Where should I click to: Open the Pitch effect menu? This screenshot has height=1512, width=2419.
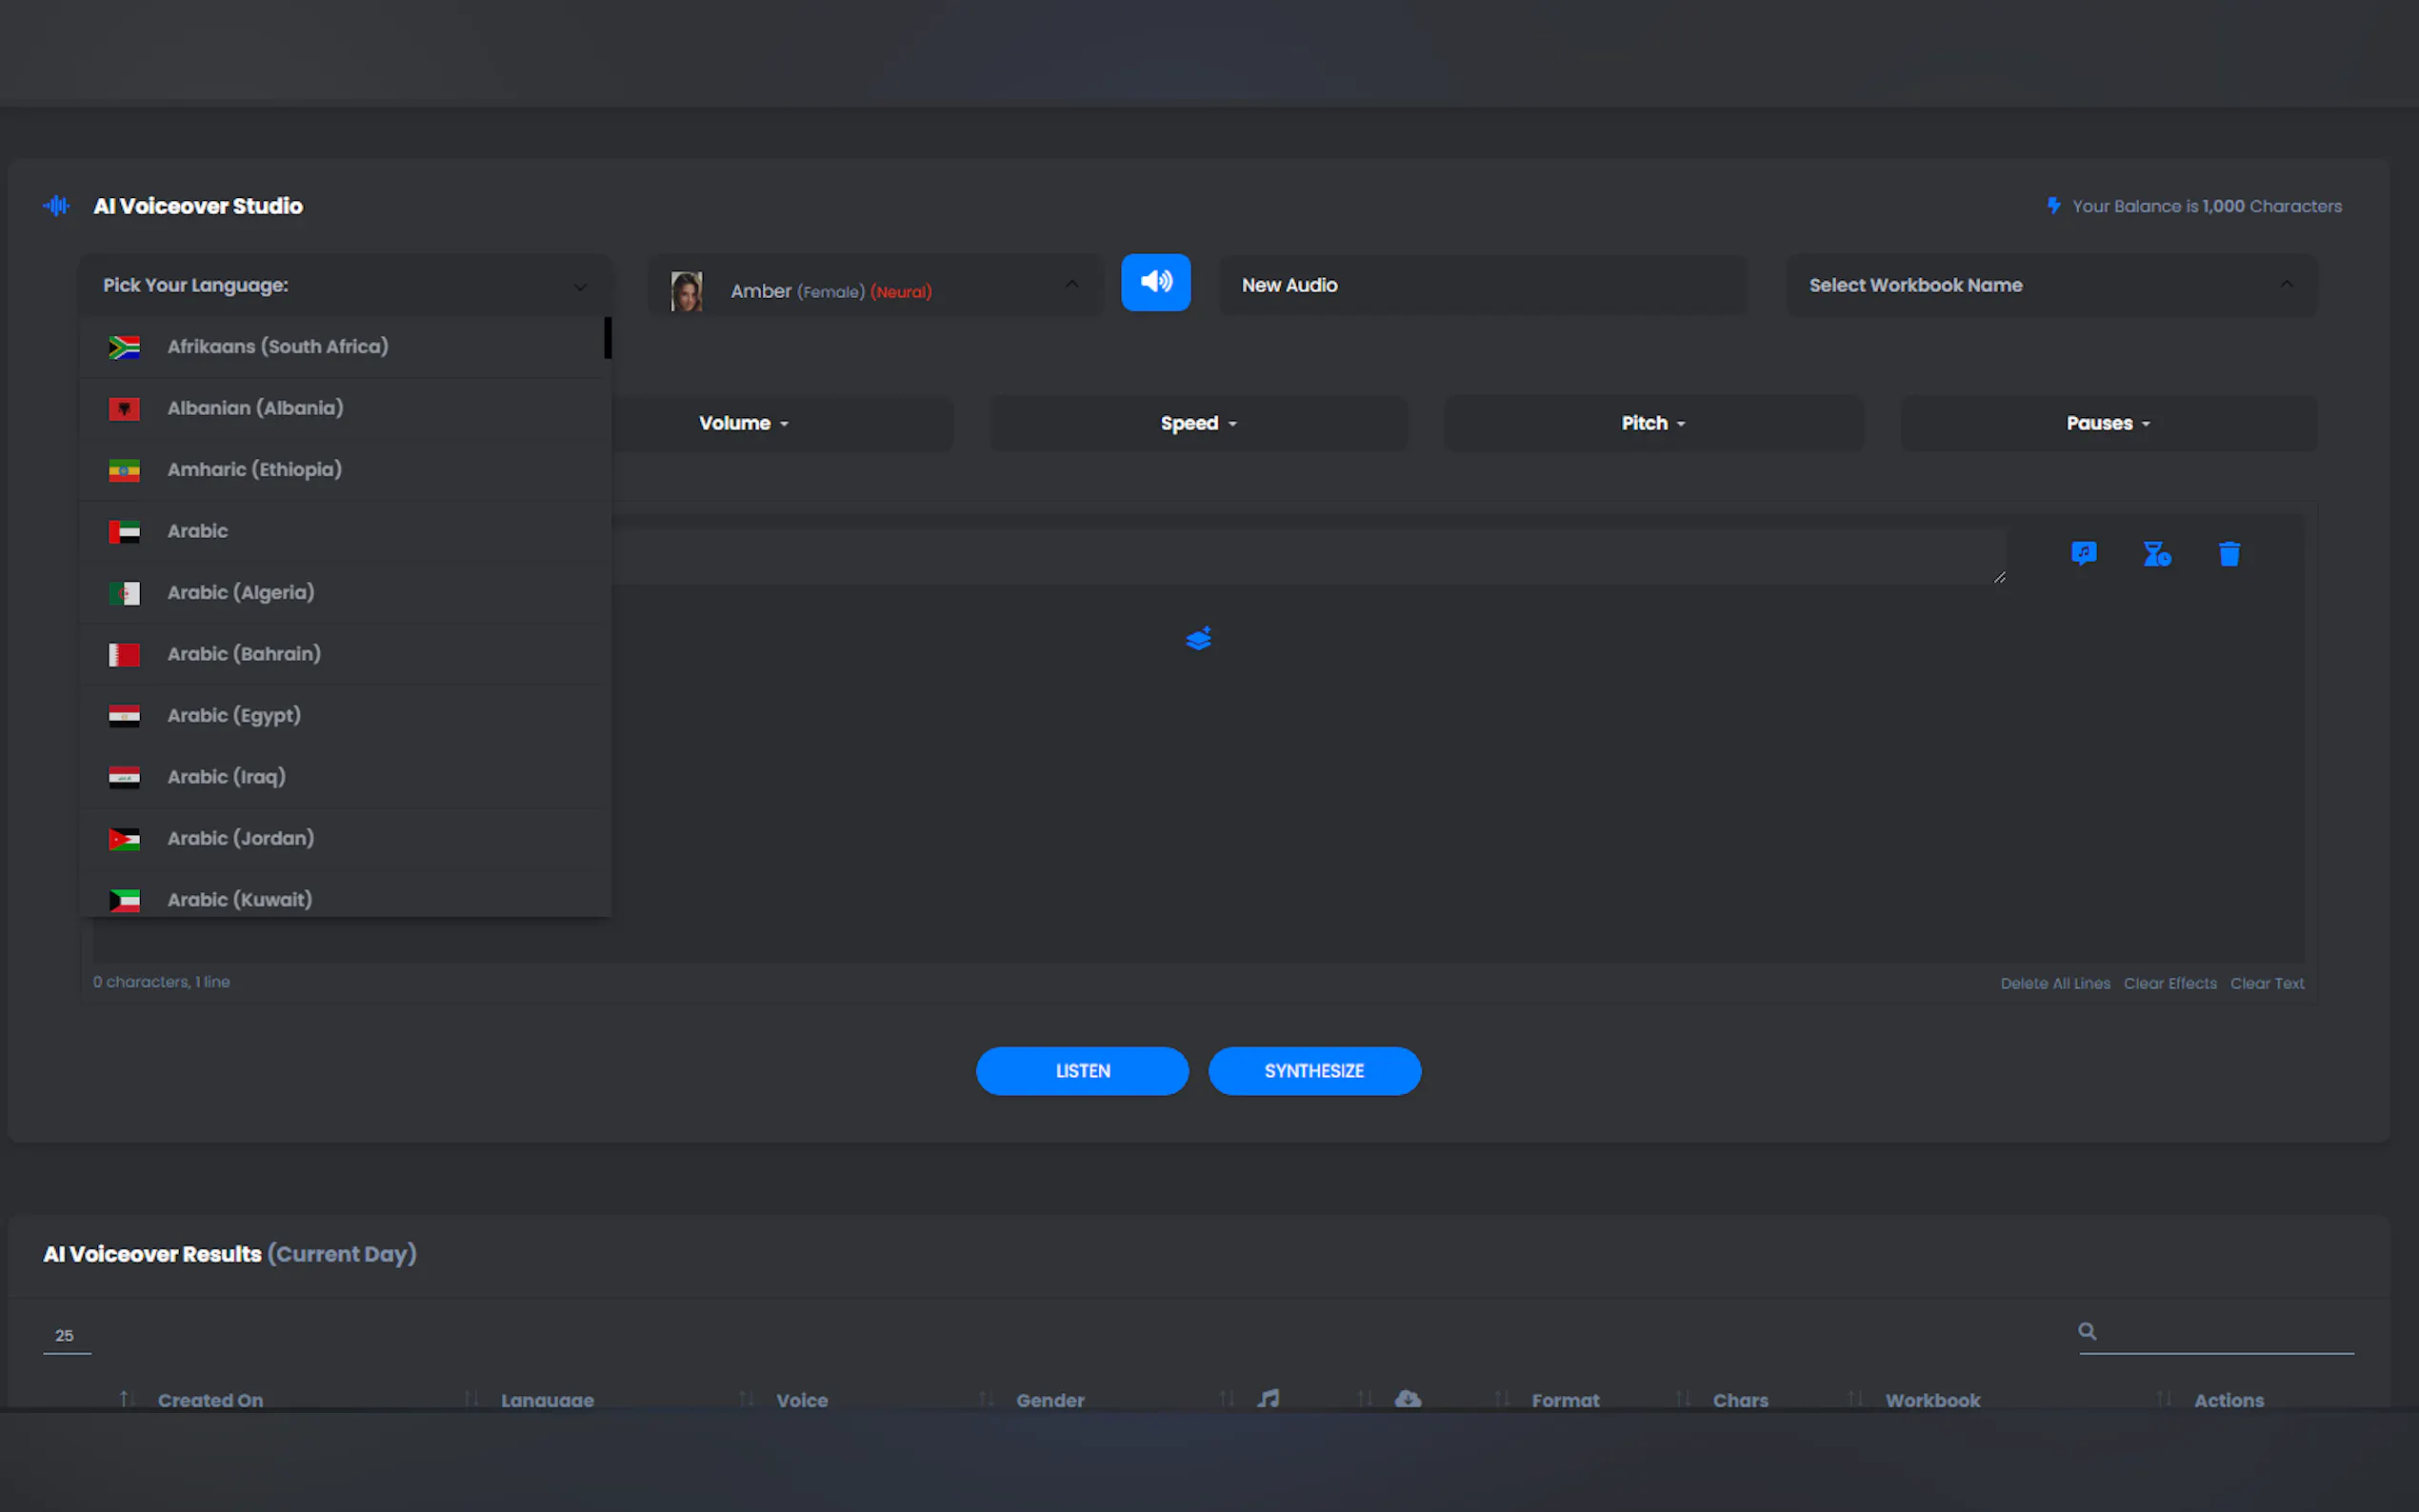[1652, 423]
